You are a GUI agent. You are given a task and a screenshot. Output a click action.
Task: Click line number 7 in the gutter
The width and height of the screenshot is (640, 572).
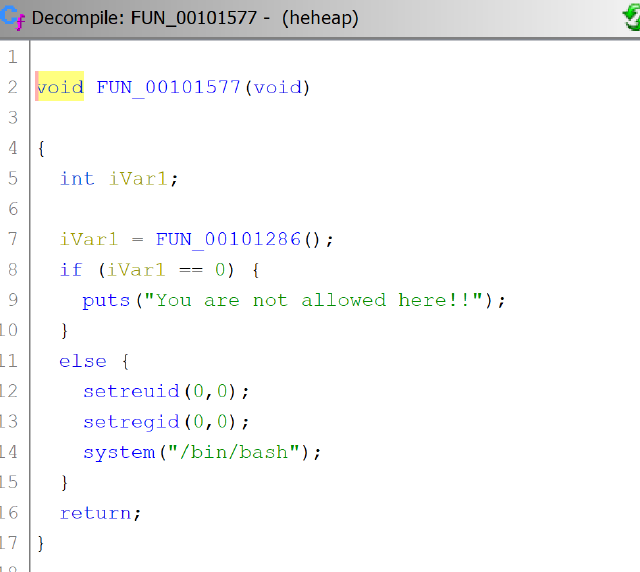click(13, 239)
